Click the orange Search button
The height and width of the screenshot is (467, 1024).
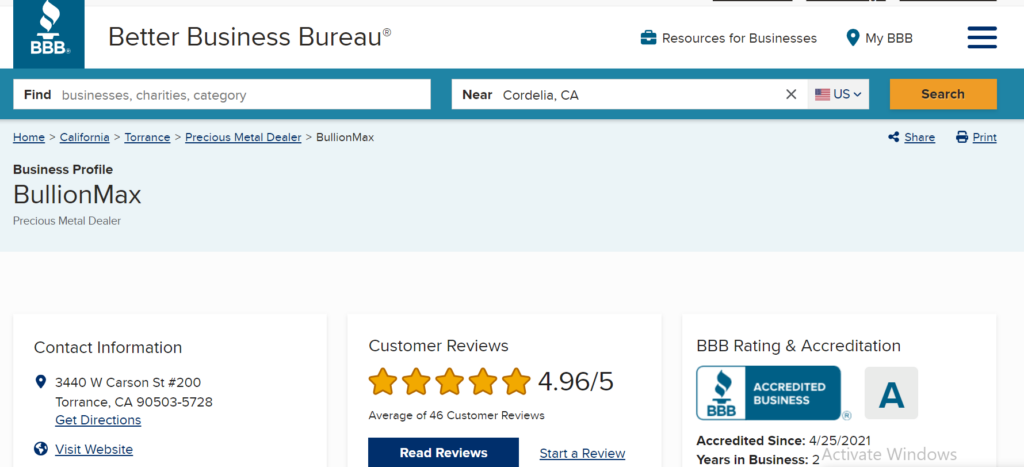pos(943,94)
